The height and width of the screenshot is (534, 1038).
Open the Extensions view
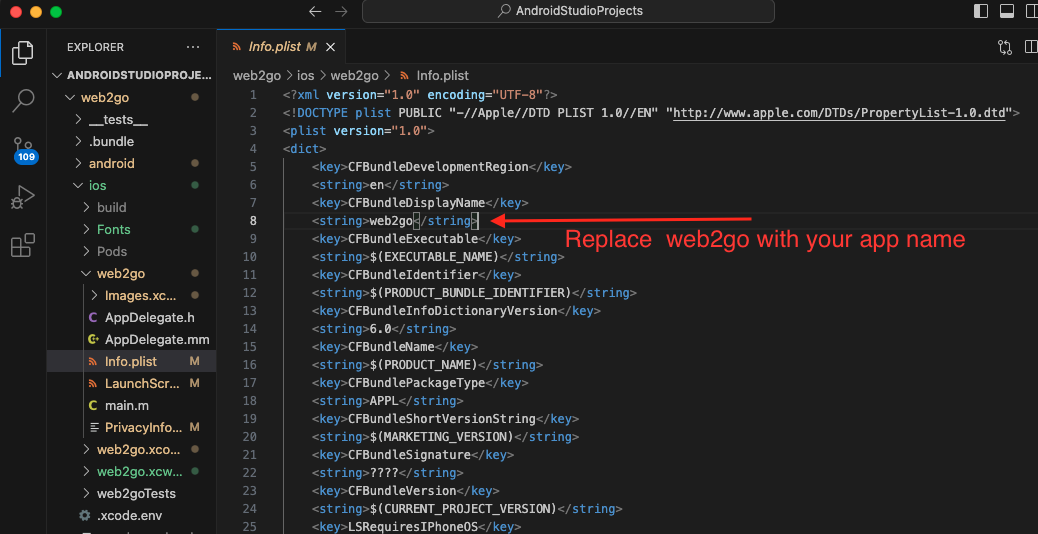pos(22,246)
